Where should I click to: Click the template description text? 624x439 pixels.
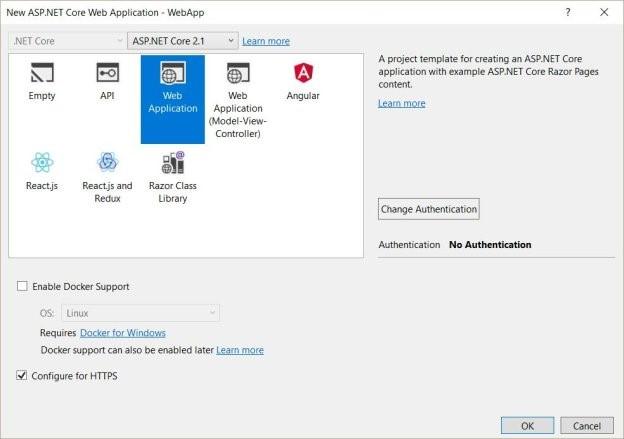point(488,72)
